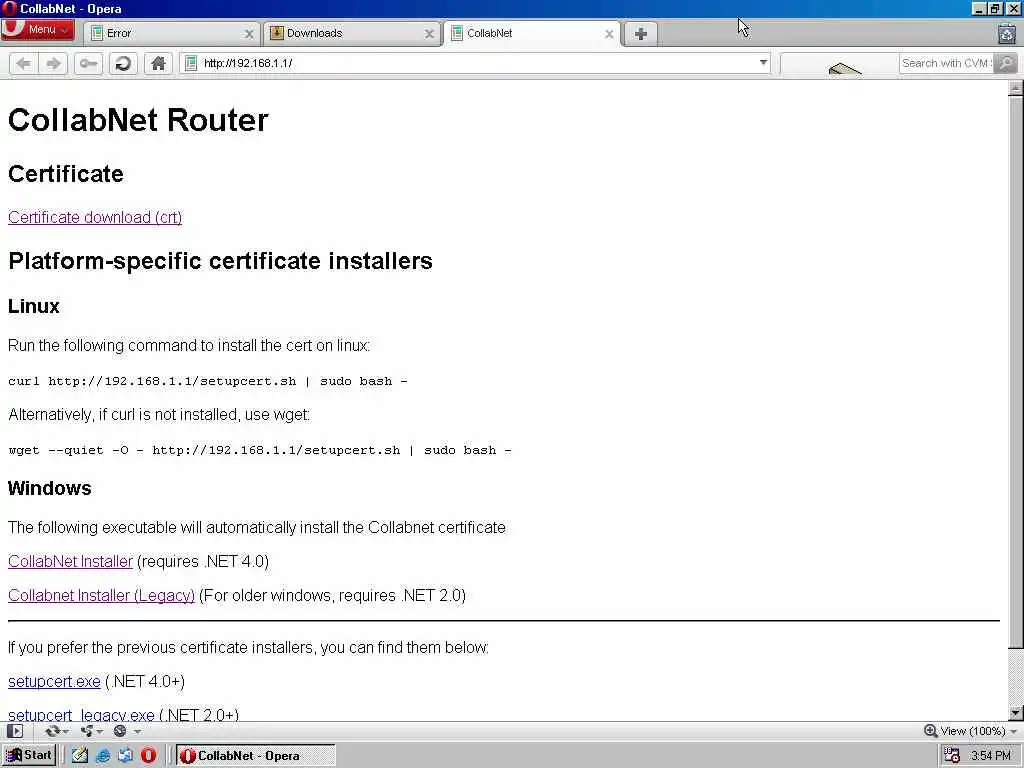Click the page badge icon in address bar

191,63
